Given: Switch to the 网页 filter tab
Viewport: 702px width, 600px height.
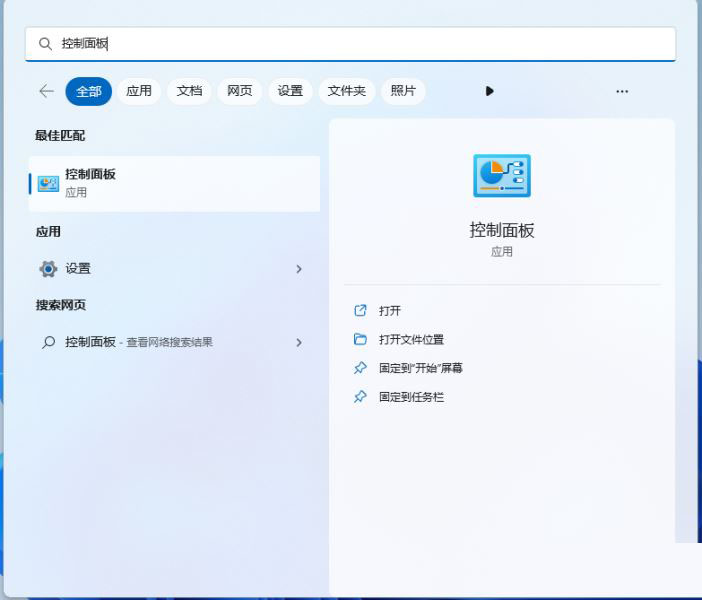Looking at the screenshot, I should [x=240, y=91].
